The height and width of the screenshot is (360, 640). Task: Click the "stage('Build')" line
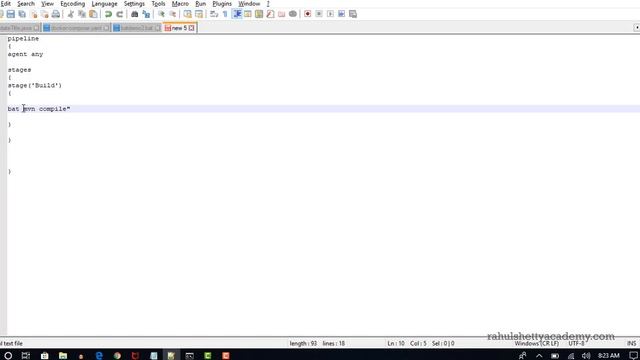35,85
